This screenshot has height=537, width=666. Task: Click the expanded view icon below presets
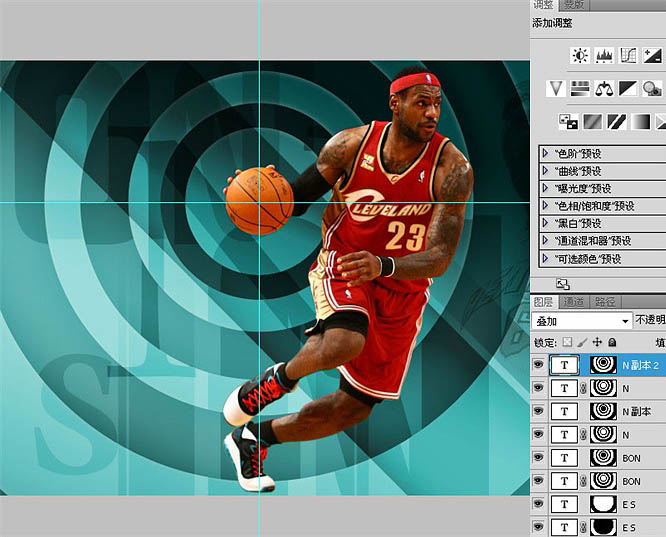(x=563, y=284)
